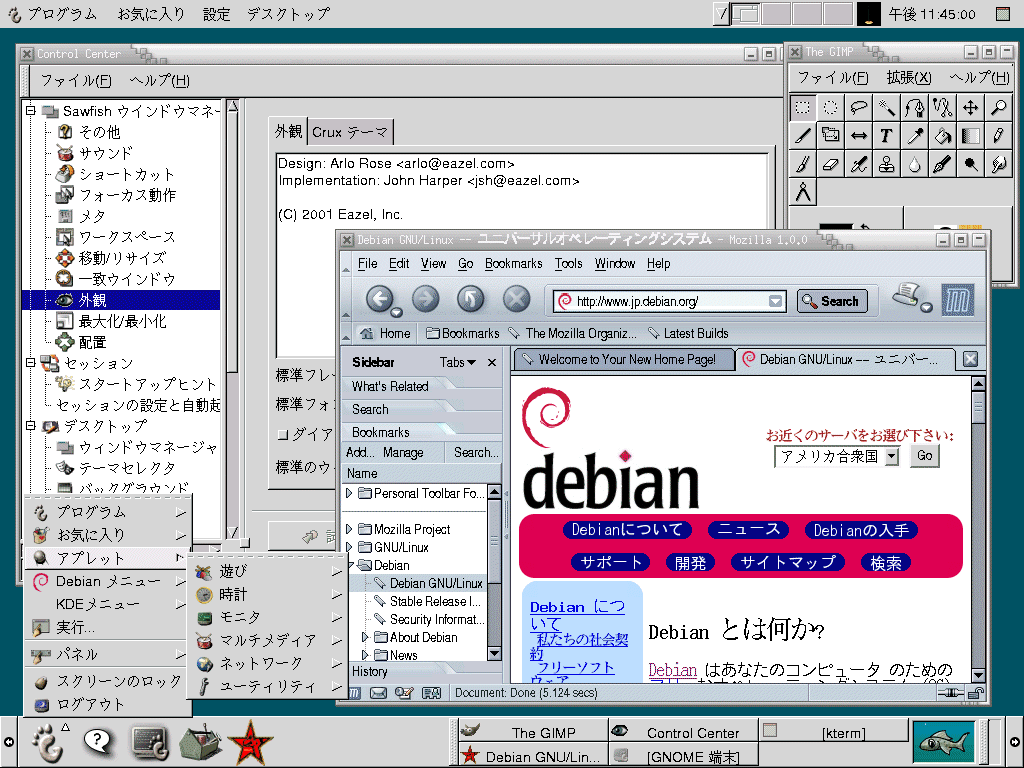Select ログアウト in the GNOME menu
The image size is (1024, 768).
[x=108, y=705]
